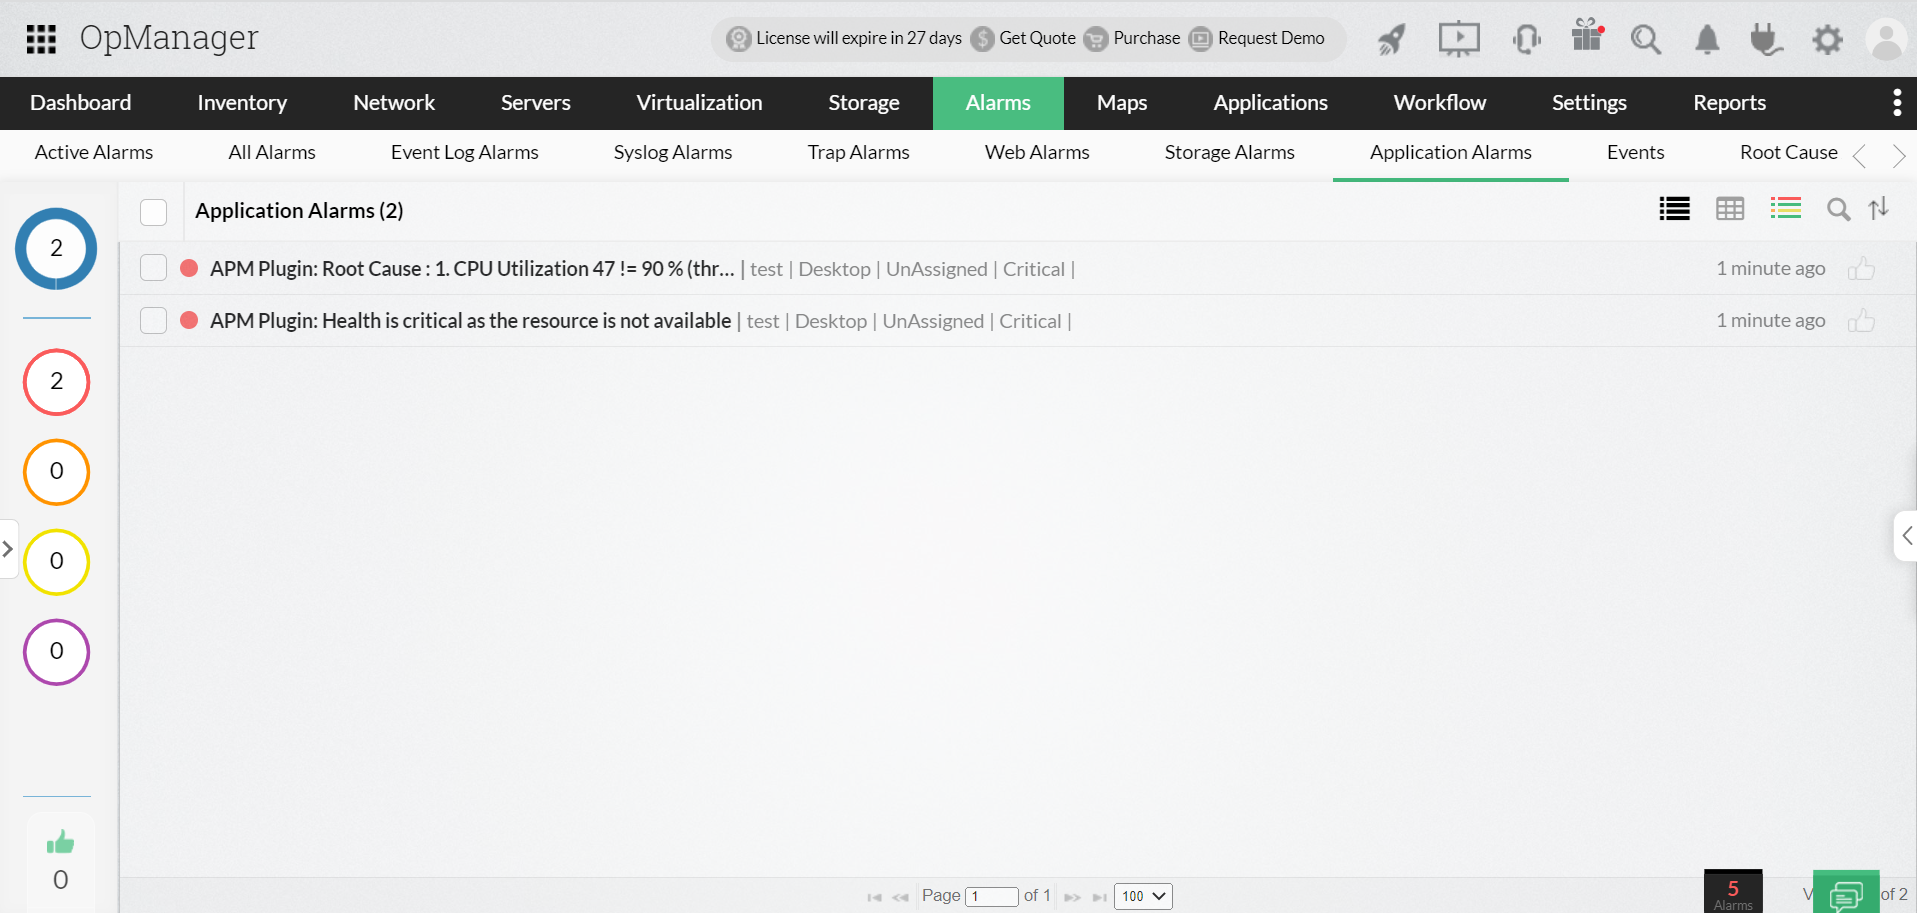Switch to Syslog Alarms tab
Viewport: 1917px width, 913px height.
[672, 153]
